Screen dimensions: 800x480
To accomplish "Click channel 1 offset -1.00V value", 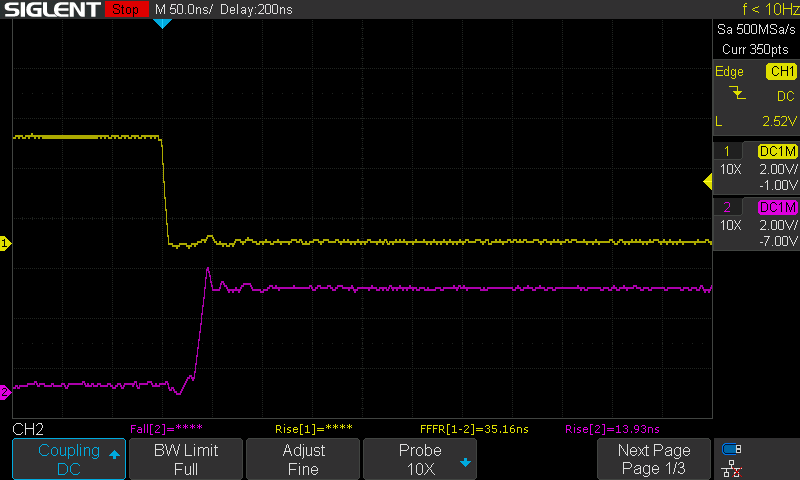I will [x=778, y=185].
